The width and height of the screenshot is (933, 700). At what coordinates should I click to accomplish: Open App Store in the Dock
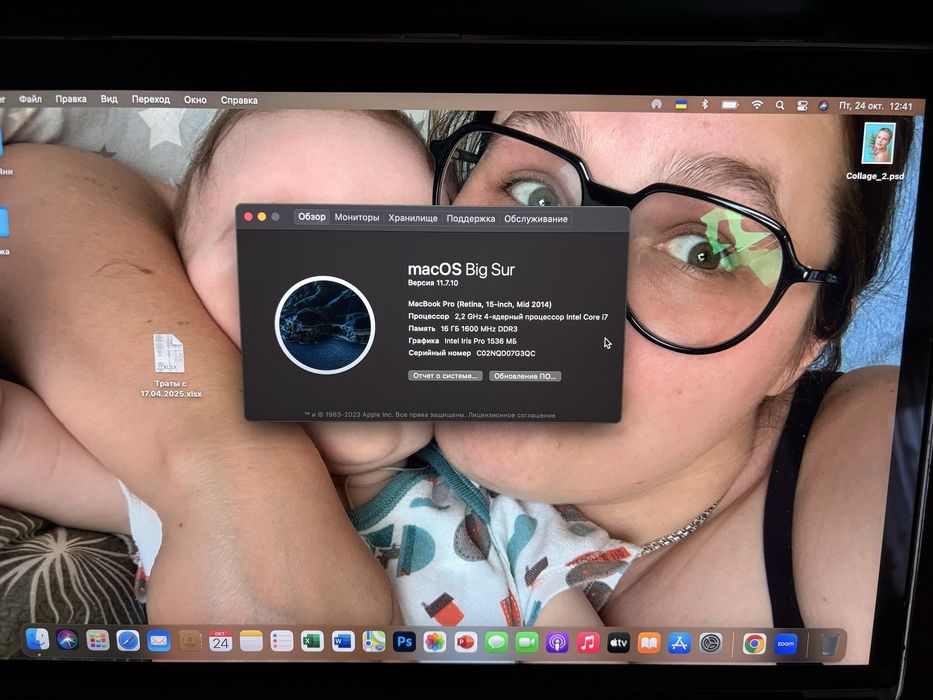[680, 643]
